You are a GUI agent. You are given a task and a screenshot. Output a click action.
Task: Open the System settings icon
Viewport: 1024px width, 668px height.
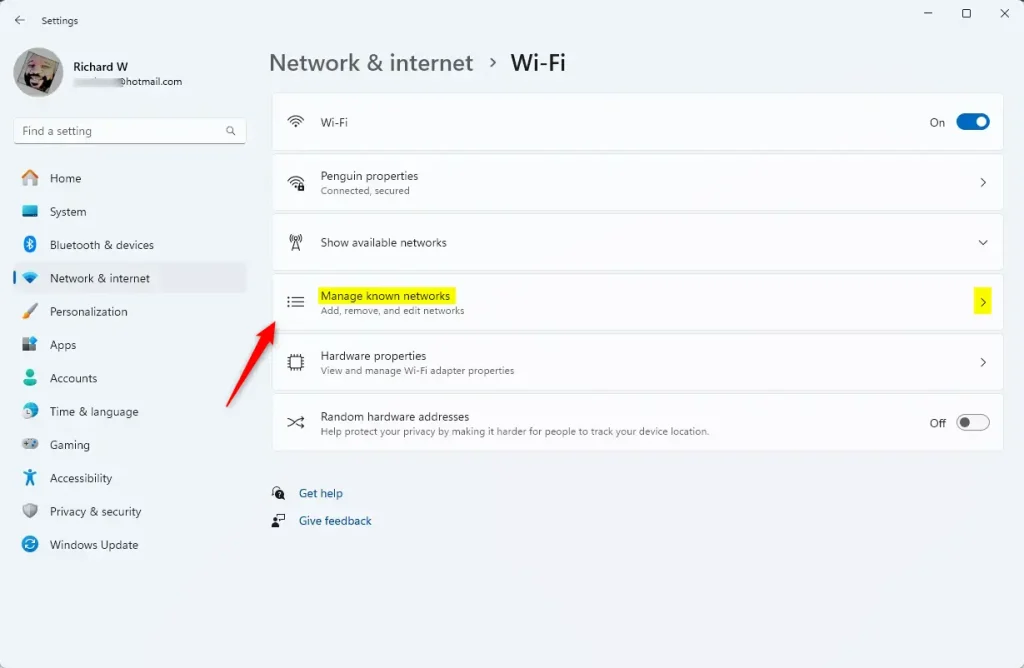pos(31,211)
